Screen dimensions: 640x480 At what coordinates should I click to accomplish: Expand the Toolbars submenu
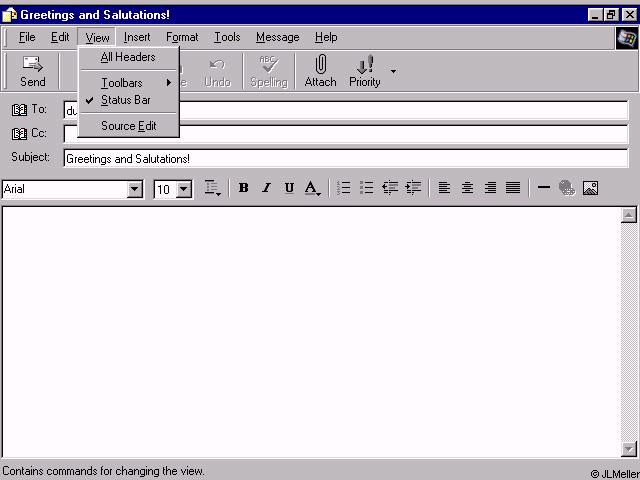[128, 83]
